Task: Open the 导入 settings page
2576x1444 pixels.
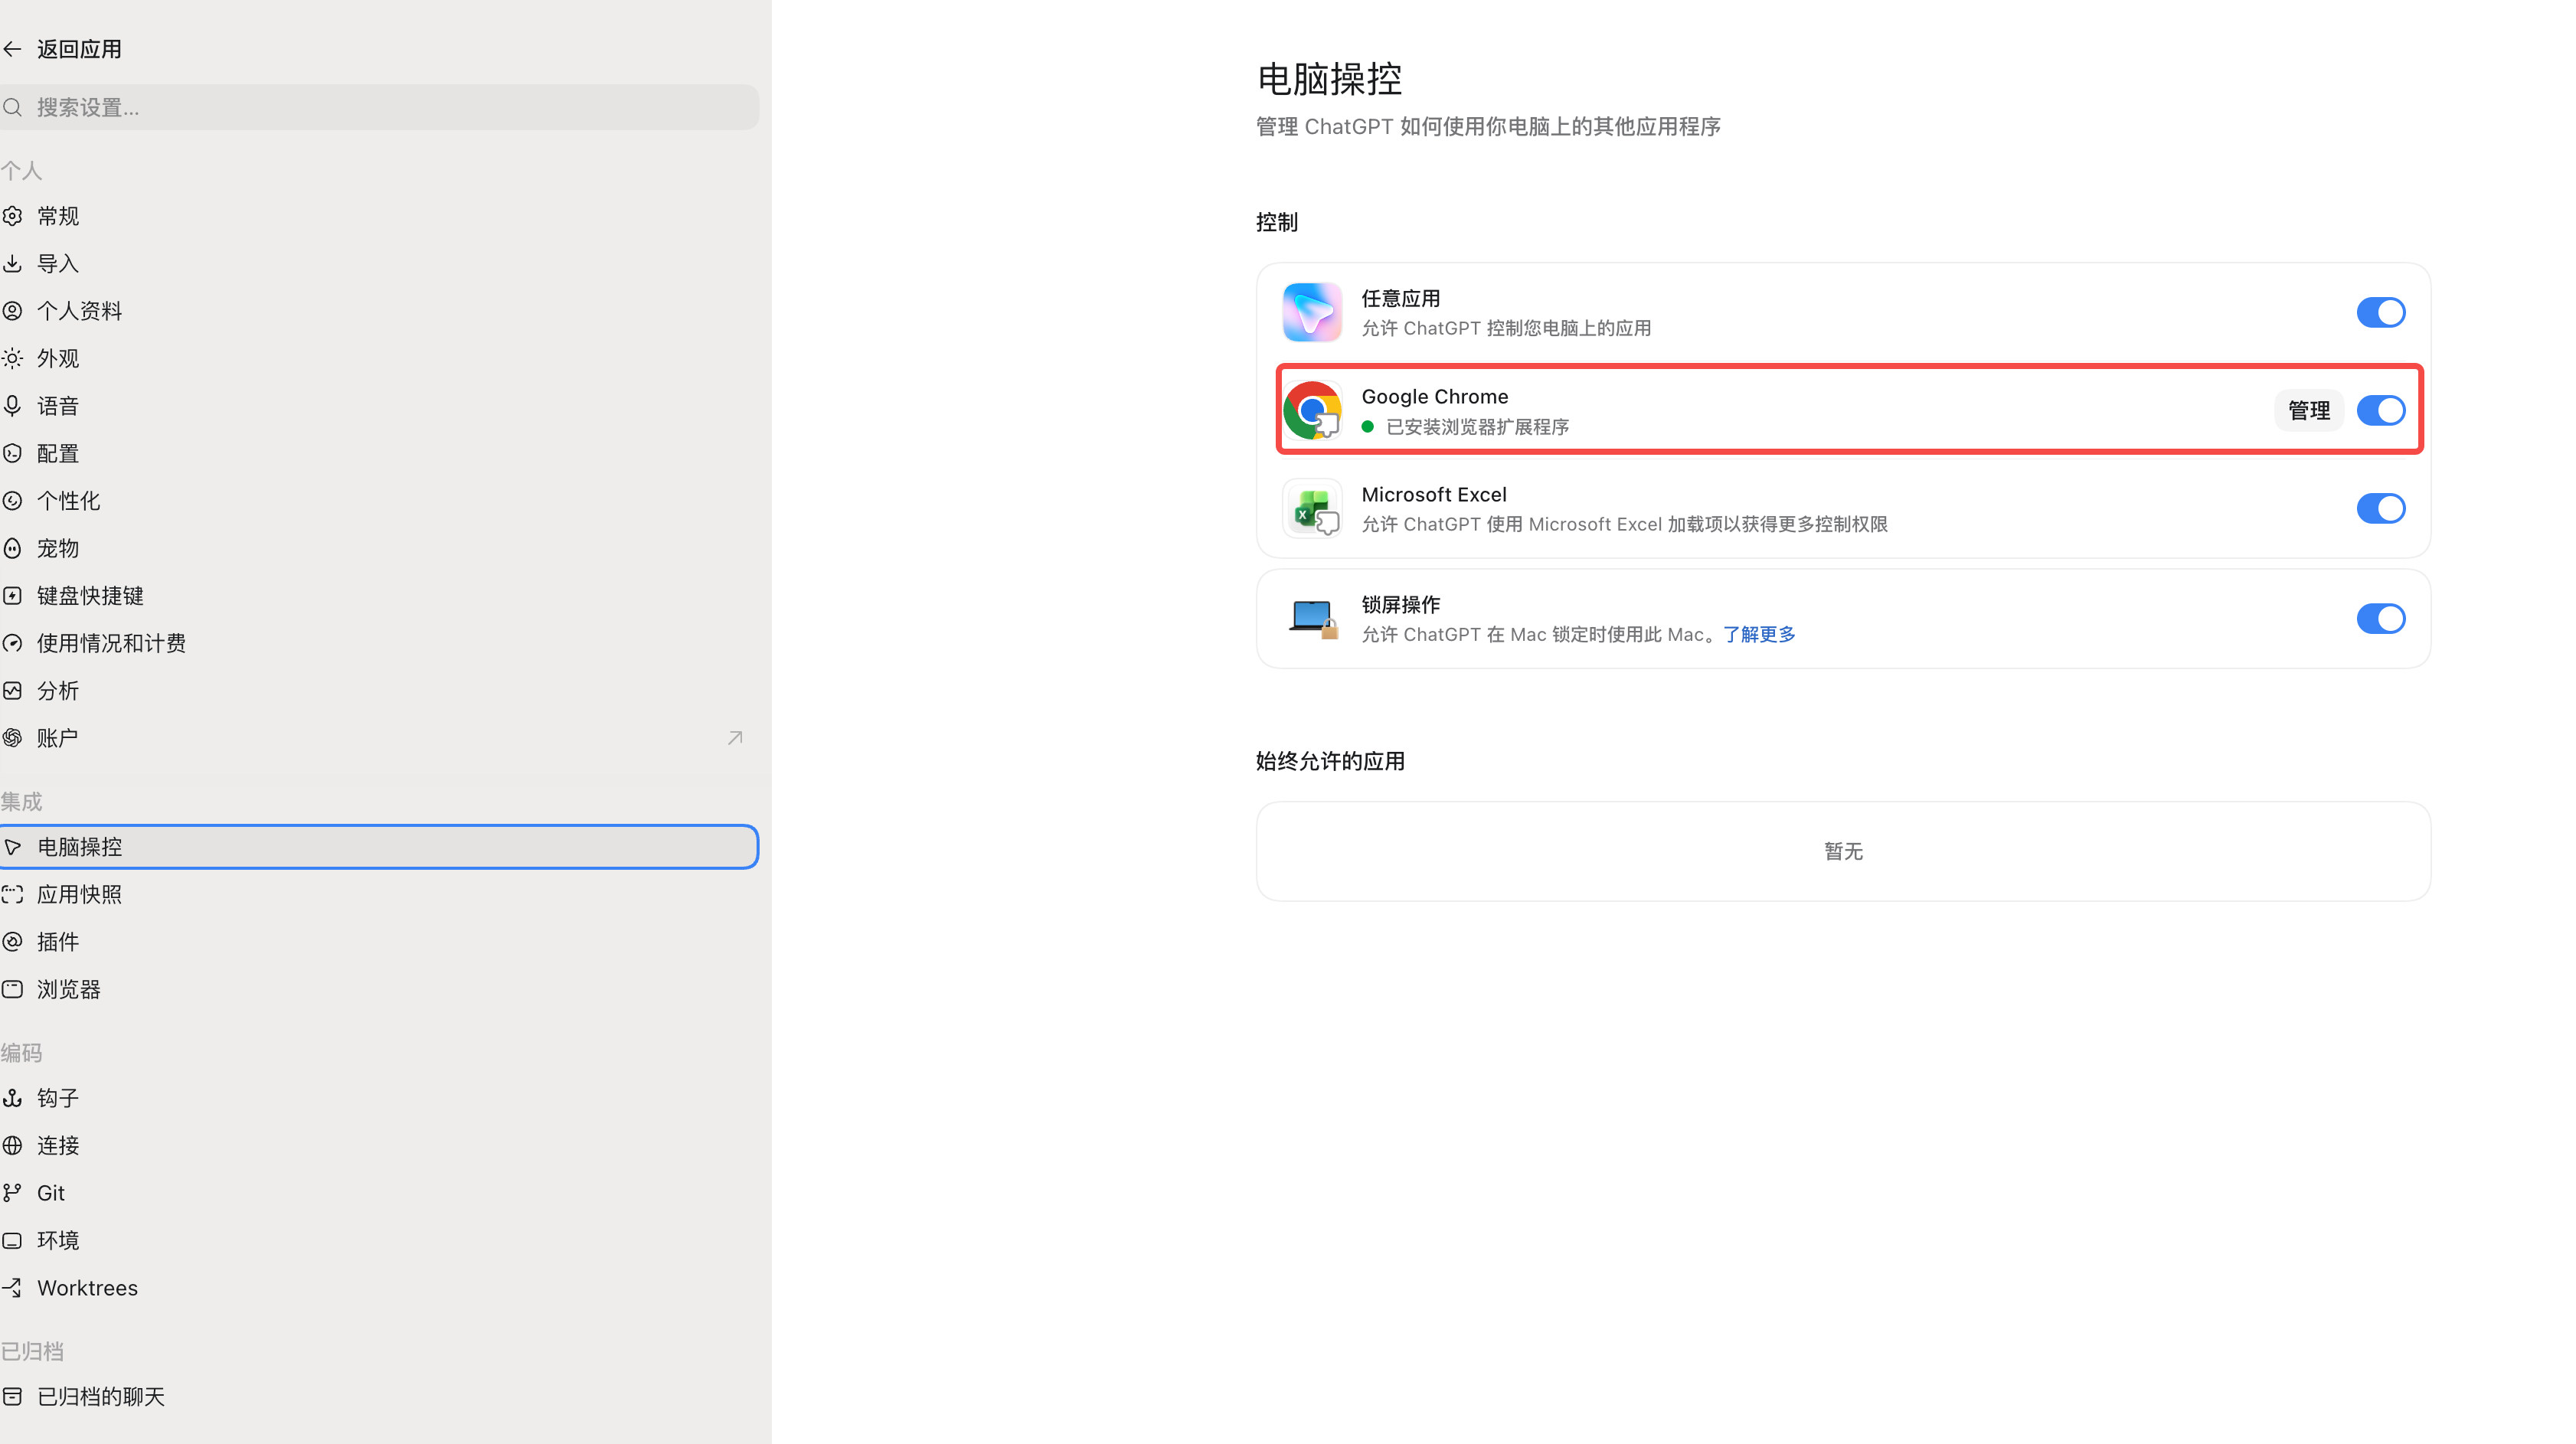Action: click(379, 263)
